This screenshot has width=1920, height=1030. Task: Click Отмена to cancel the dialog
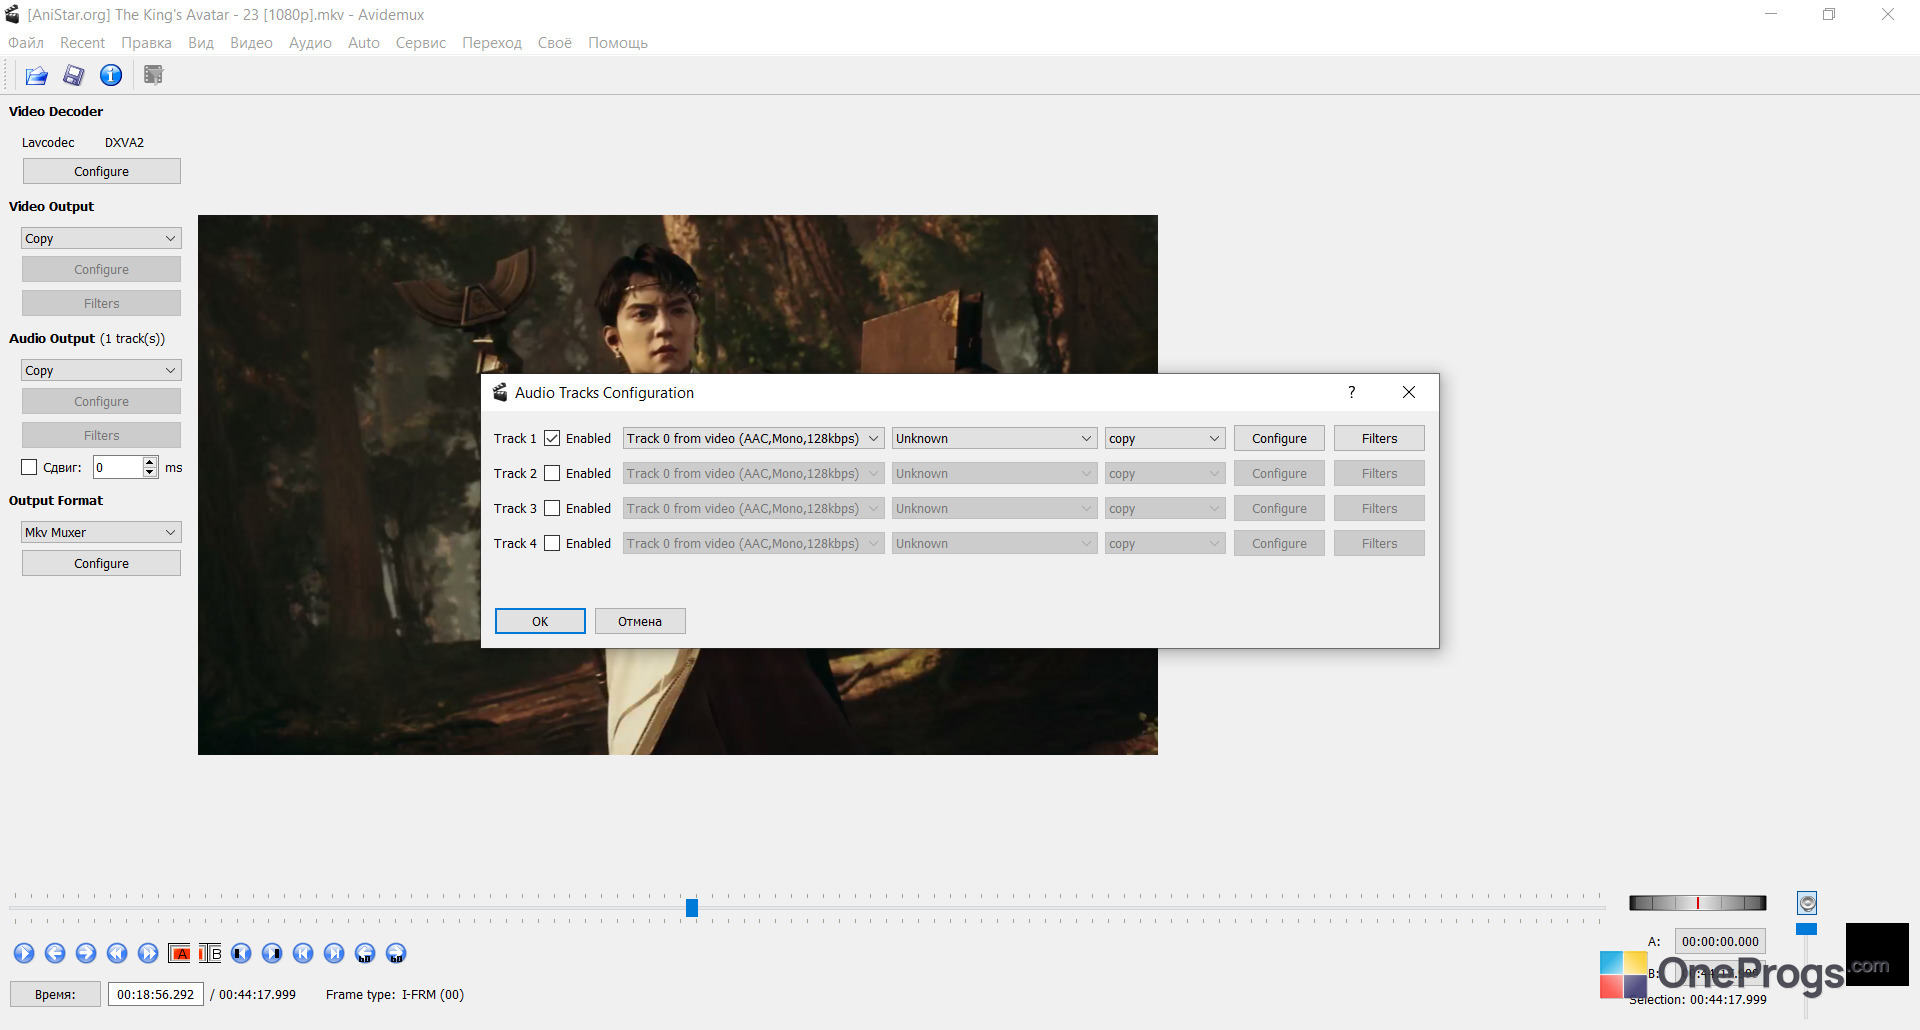click(640, 621)
